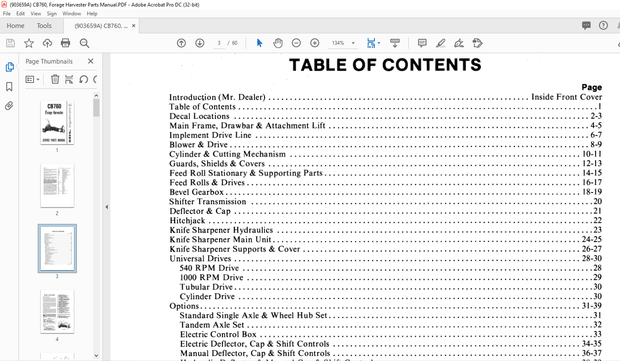Open the Window menu
The height and width of the screenshot is (361, 620).
(x=72, y=13)
